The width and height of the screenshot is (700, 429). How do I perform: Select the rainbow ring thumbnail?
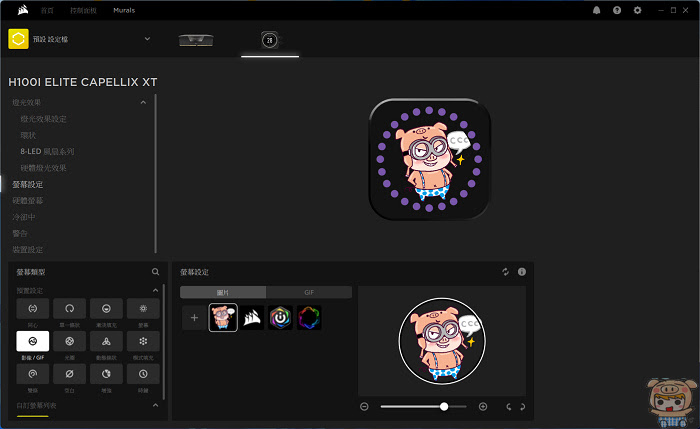click(309, 318)
